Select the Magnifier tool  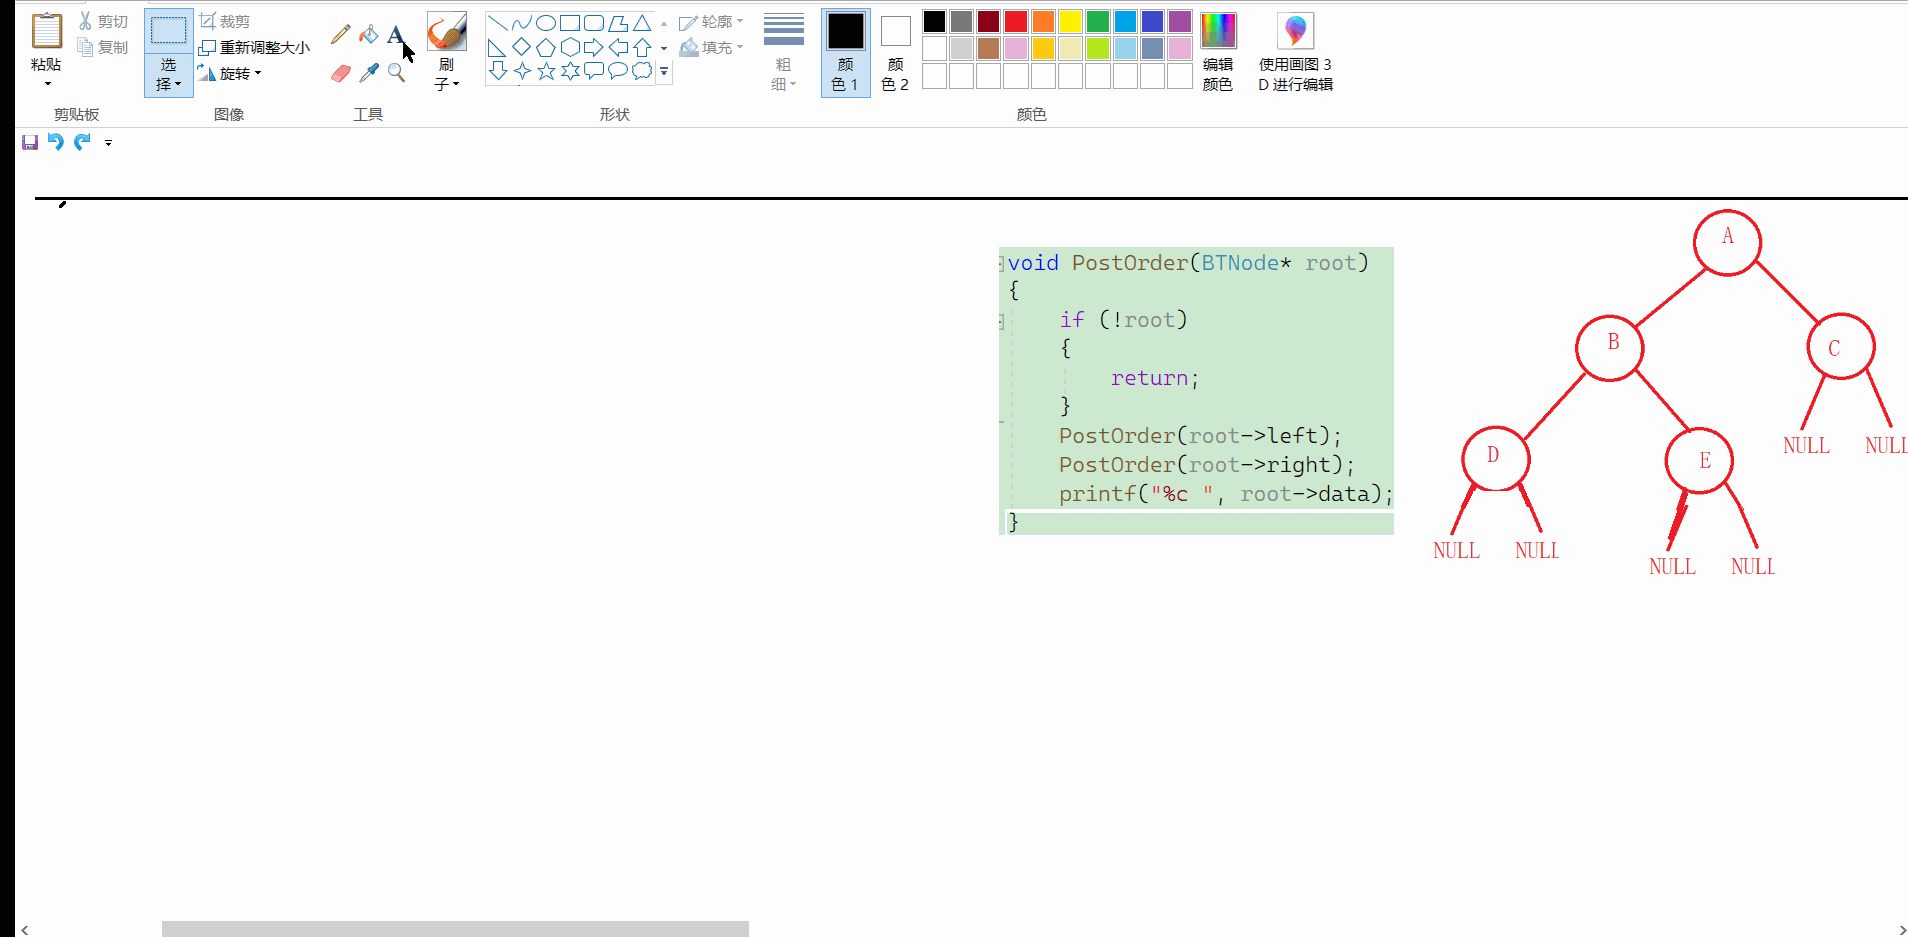(396, 73)
